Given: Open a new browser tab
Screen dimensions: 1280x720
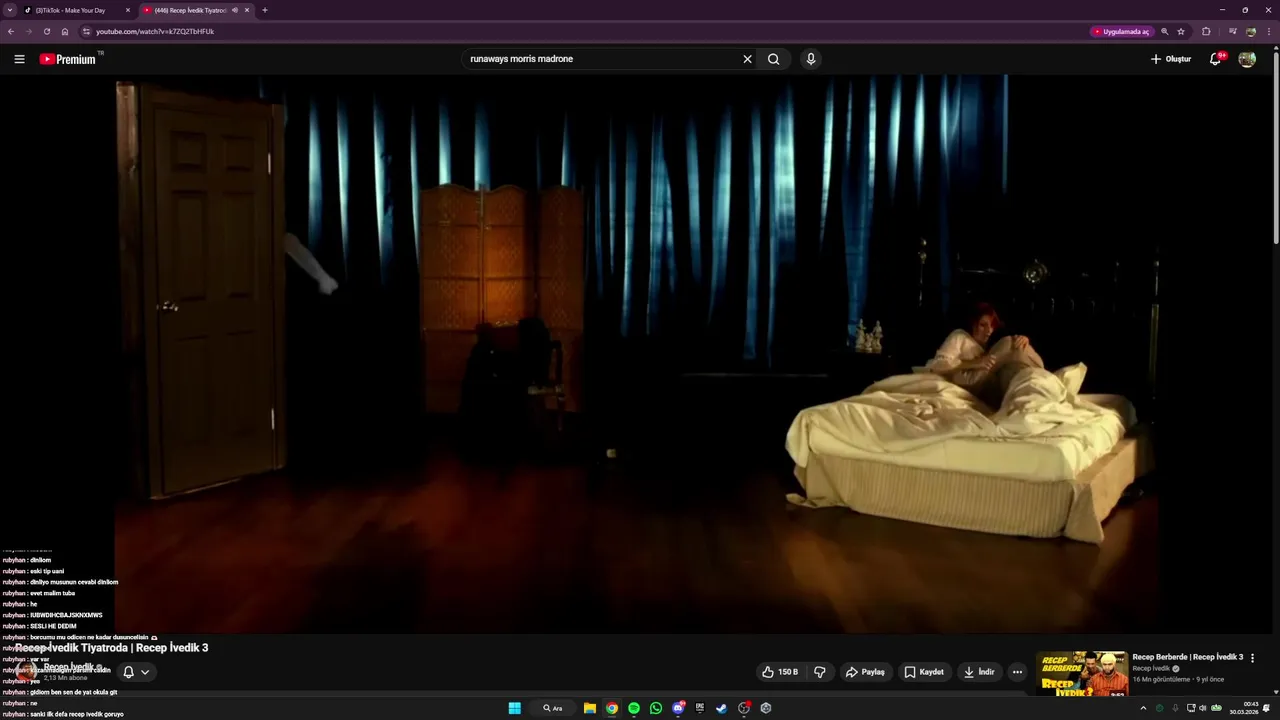Looking at the screenshot, I should [x=265, y=10].
